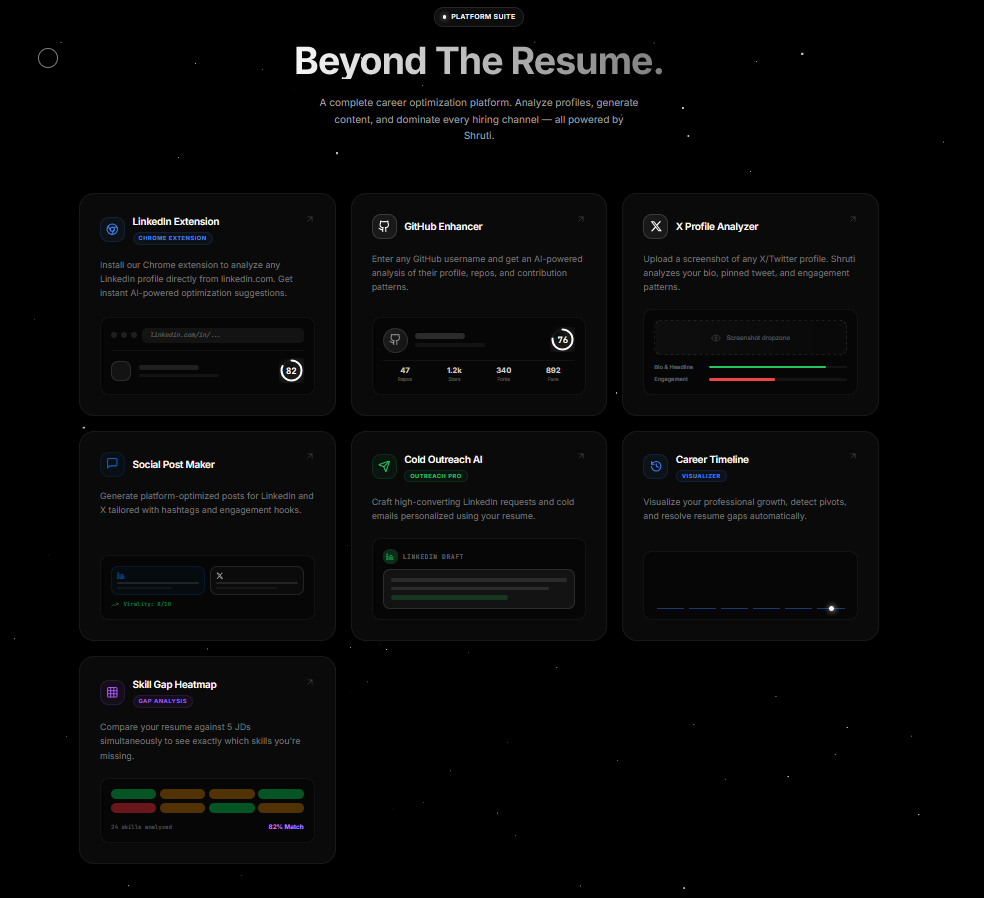Click the Skill Gap Heatmap grid icon
The image size is (984, 898).
[x=112, y=692]
